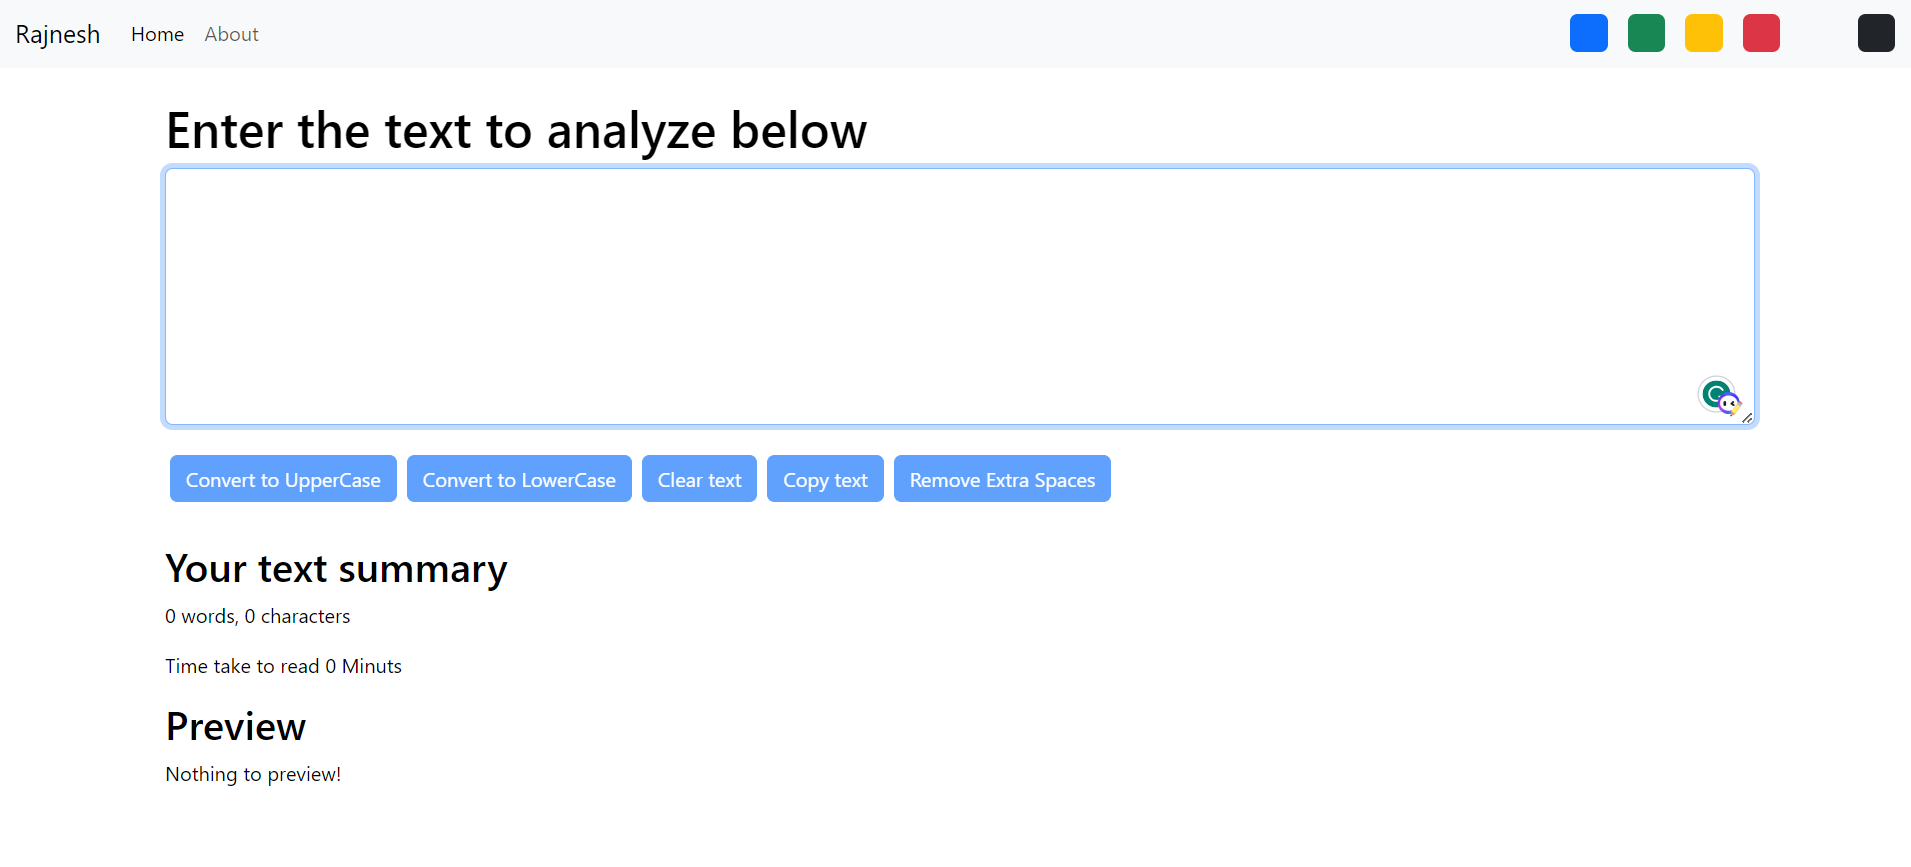The image size is (1911, 867).
Task: Apply the yellow color theme swatch
Action: 1703,33
